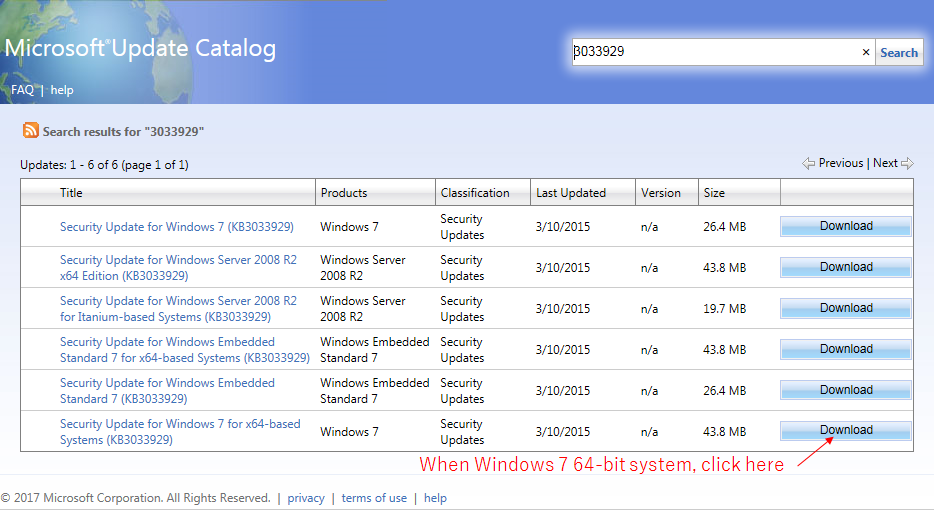The image size is (934, 510).
Task: Open the help link in the footer
Action: 435,498
